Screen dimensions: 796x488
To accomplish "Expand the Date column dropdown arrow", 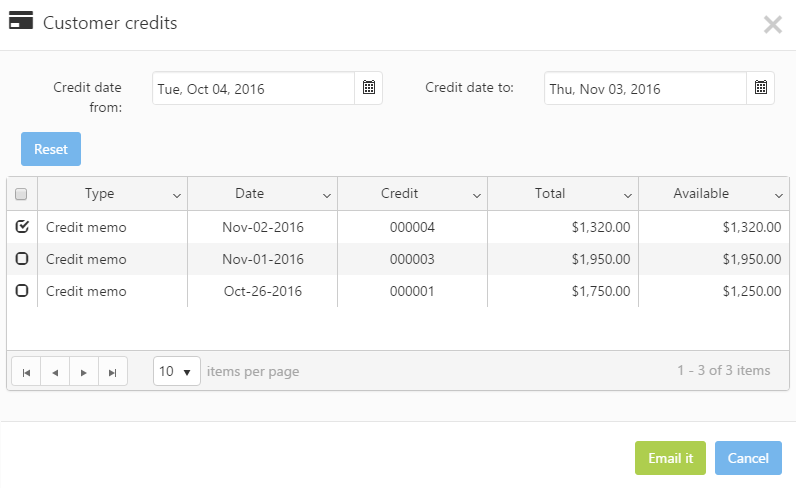I will [x=327, y=195].
